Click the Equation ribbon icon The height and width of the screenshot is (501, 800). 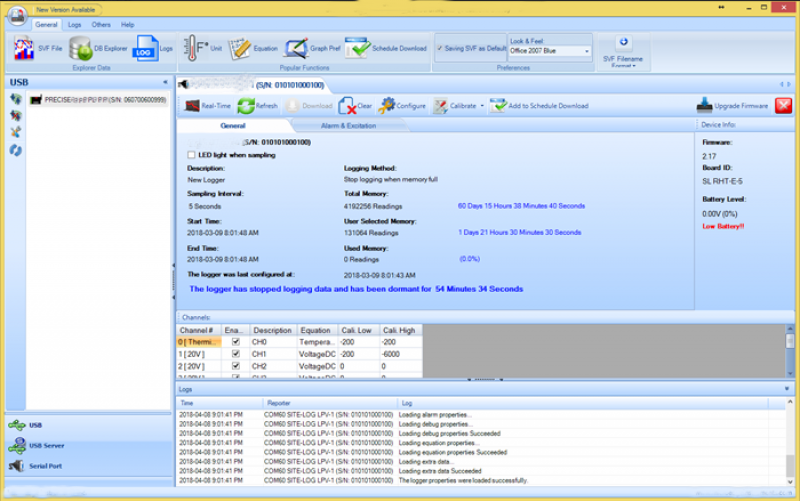[240, 48]
